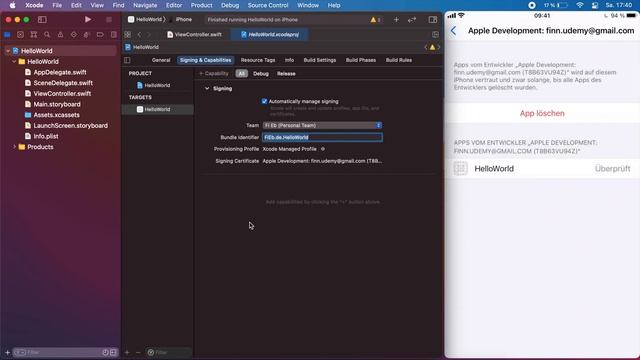Open AppDelegate.swift in the navigator
Viewport: 640px width, 360px height.
click(60, 72)
